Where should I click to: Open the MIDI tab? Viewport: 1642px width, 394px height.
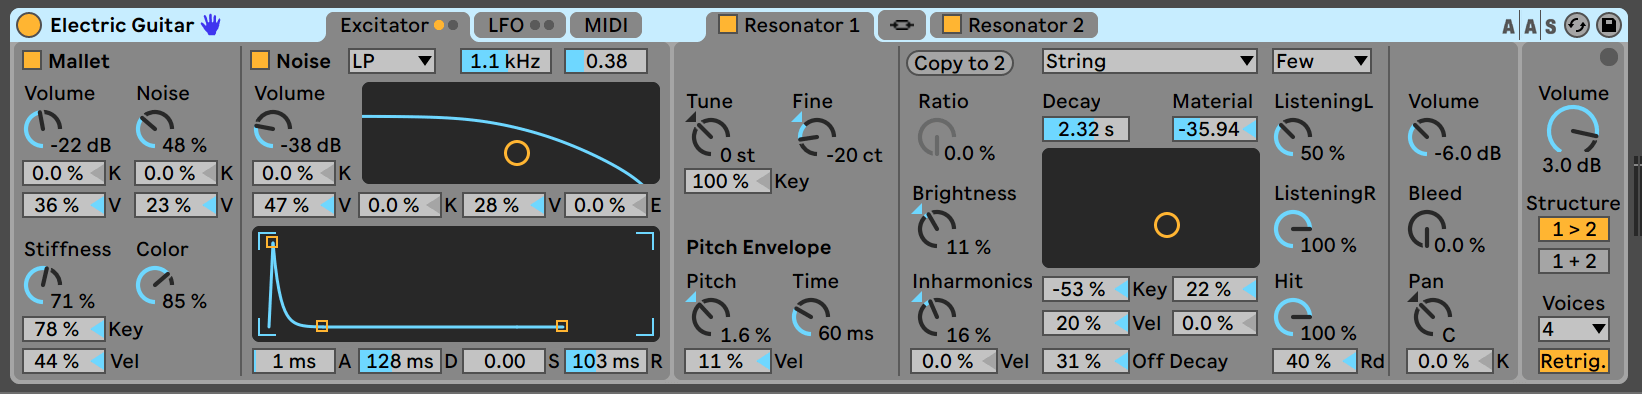pyautogui.click(x=606, y=25)
